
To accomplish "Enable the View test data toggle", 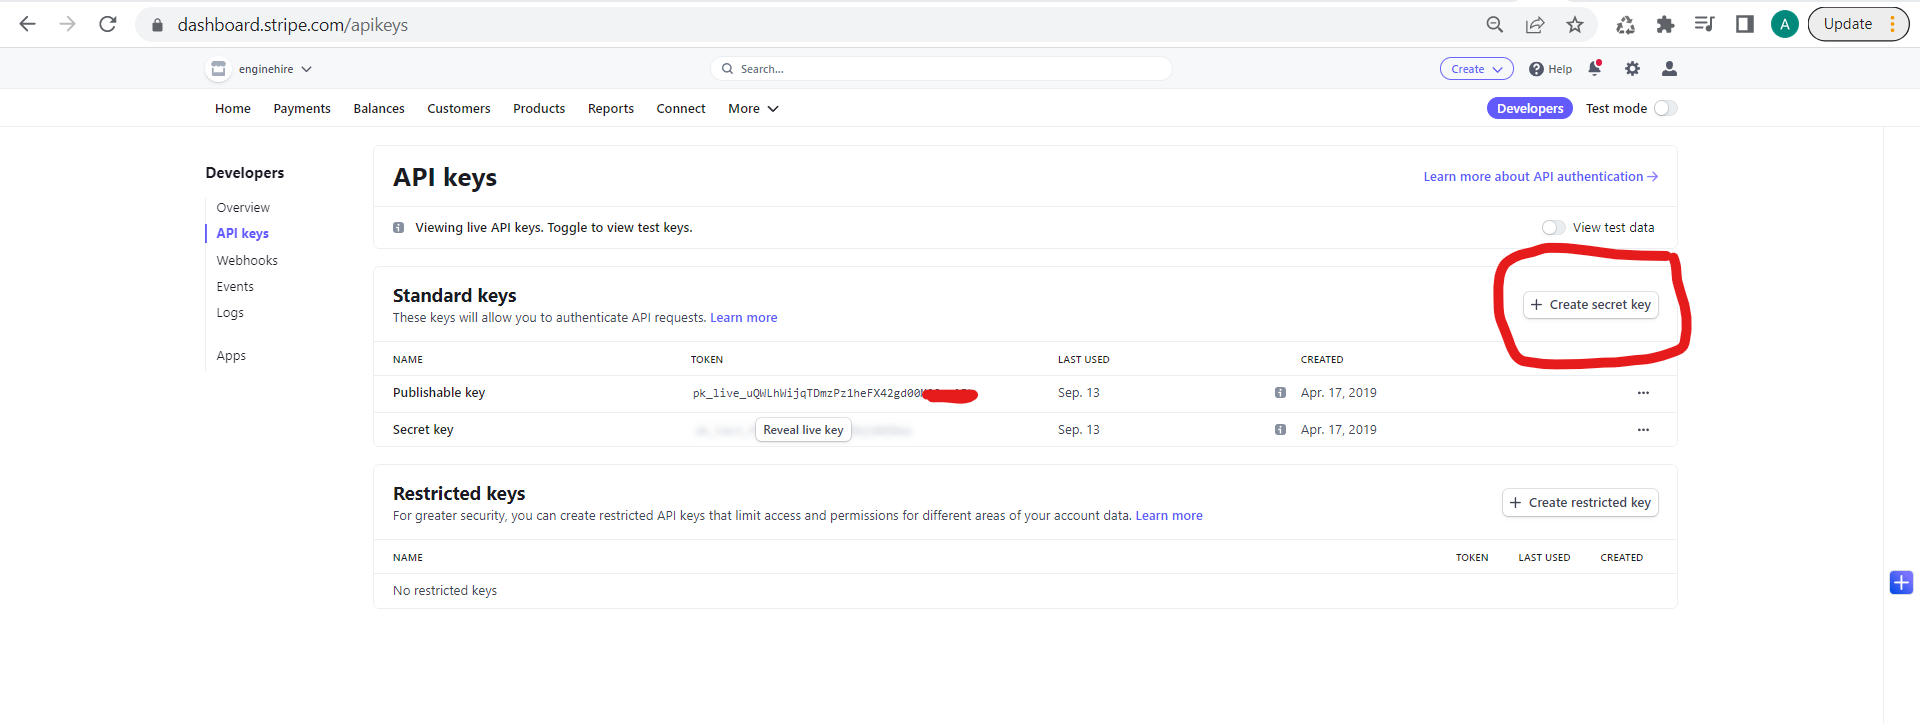I will click(1553, 228).
